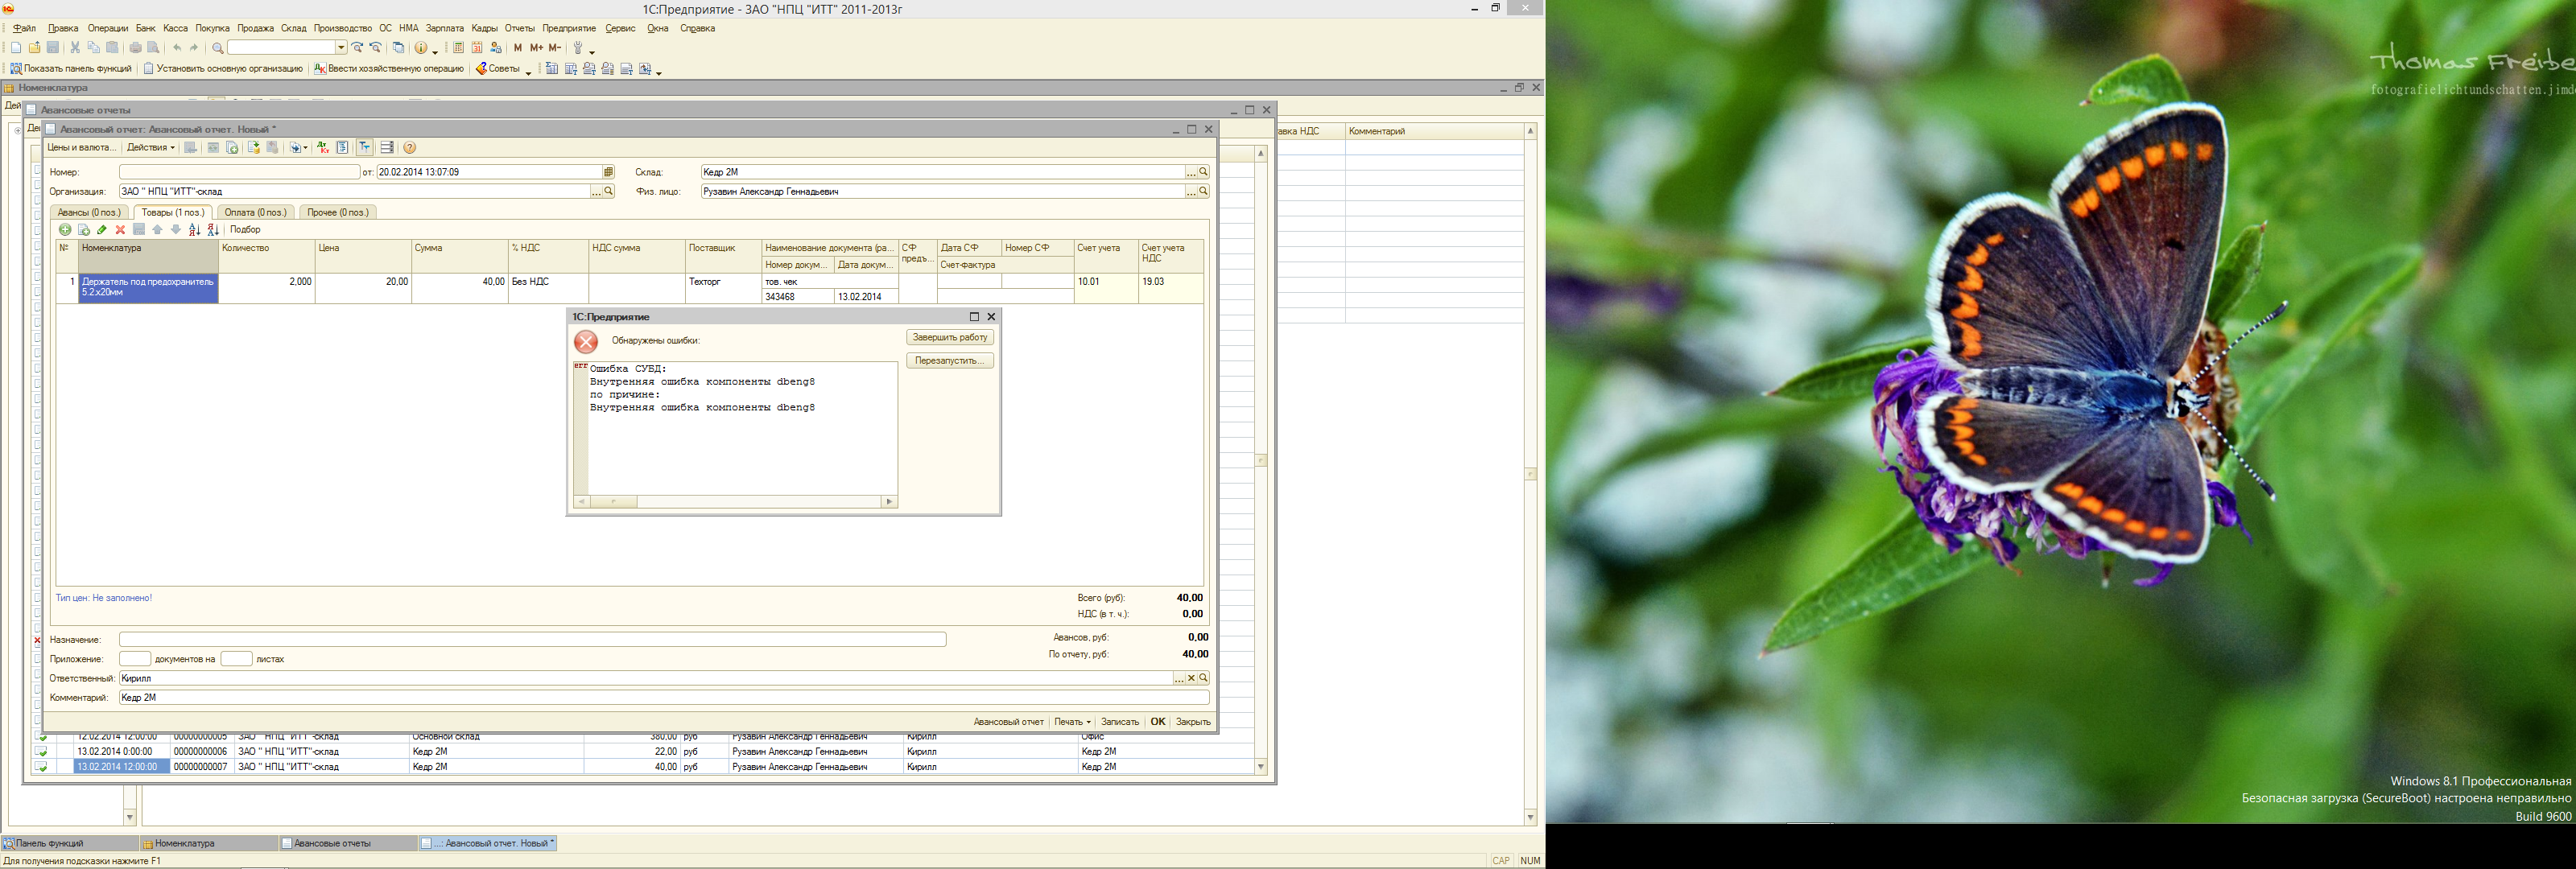The width and height of the screenshot is (2576, 869).
Task: Click the Sort descending icon in goods toolbar
Action: click(x=213, y=230)
